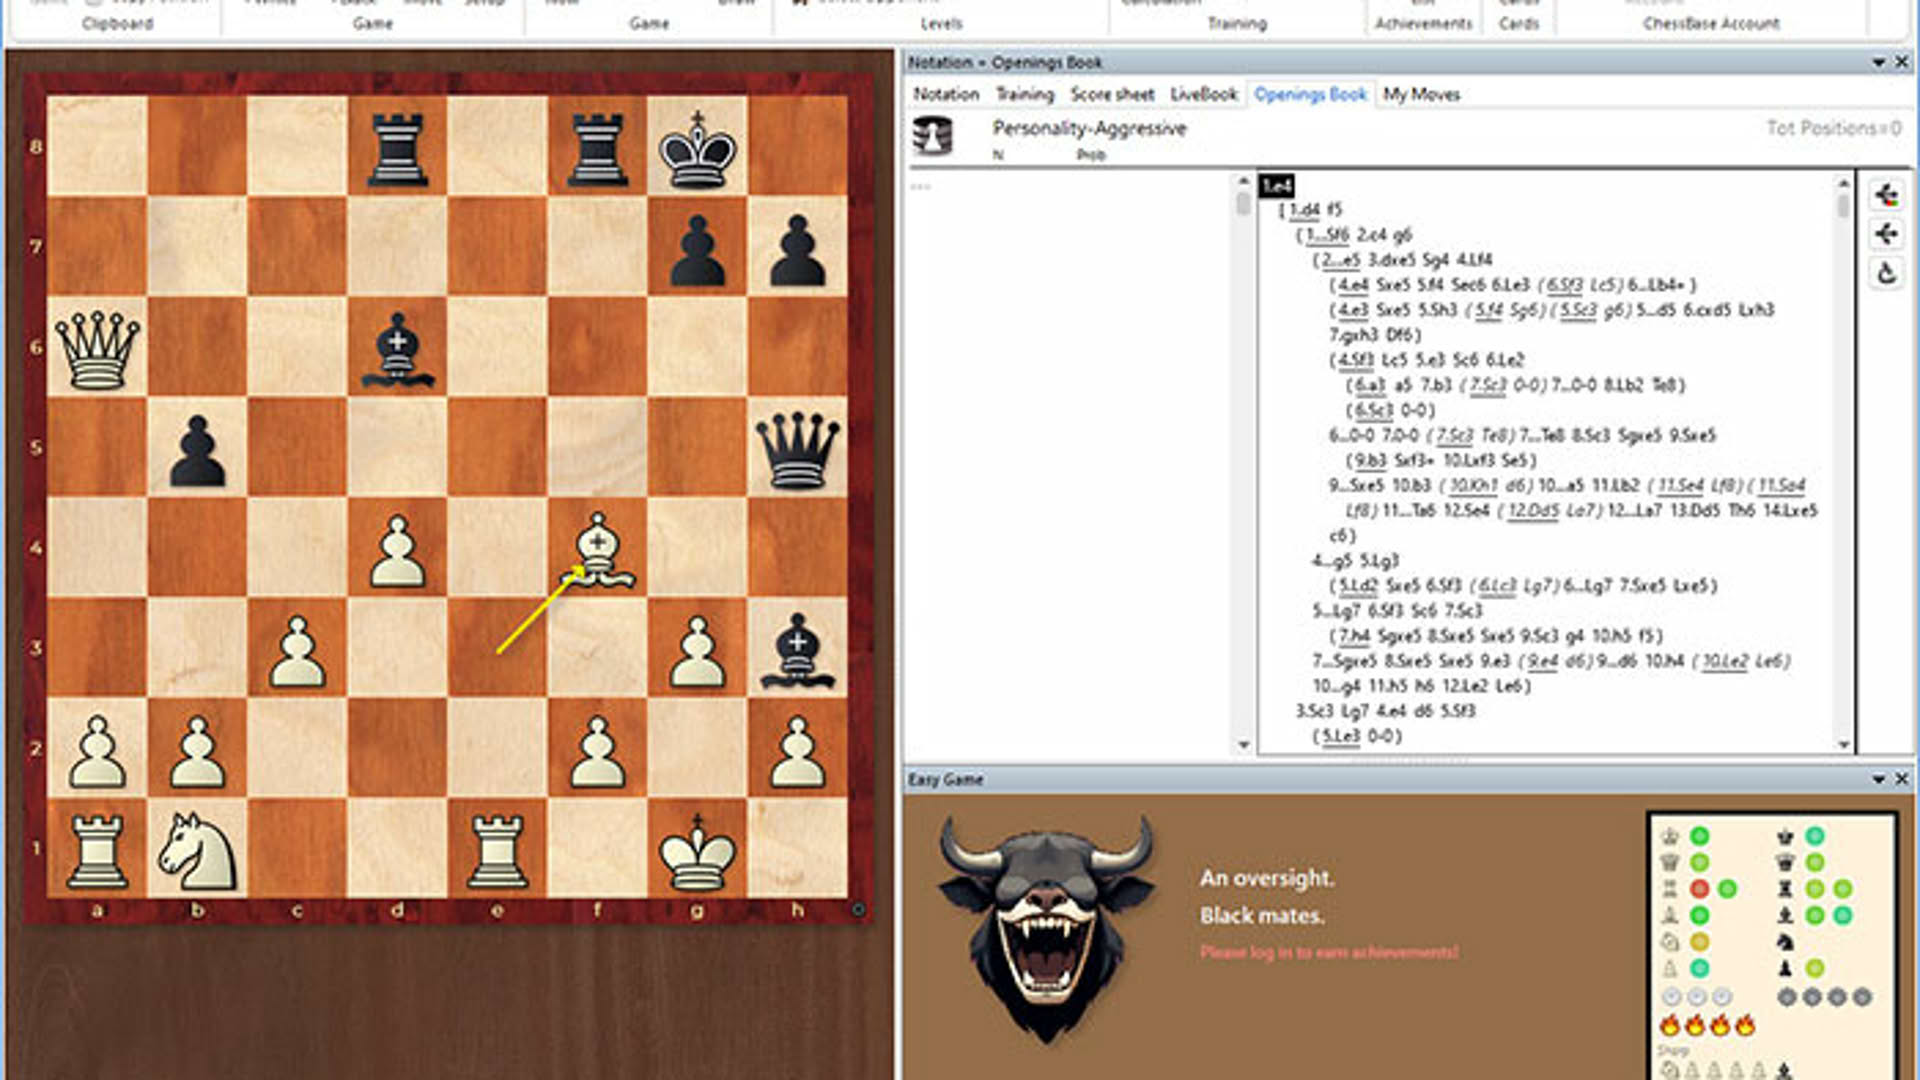
Task: Click the 1.d4 variation move
Action: click(x=1303, y=210)
